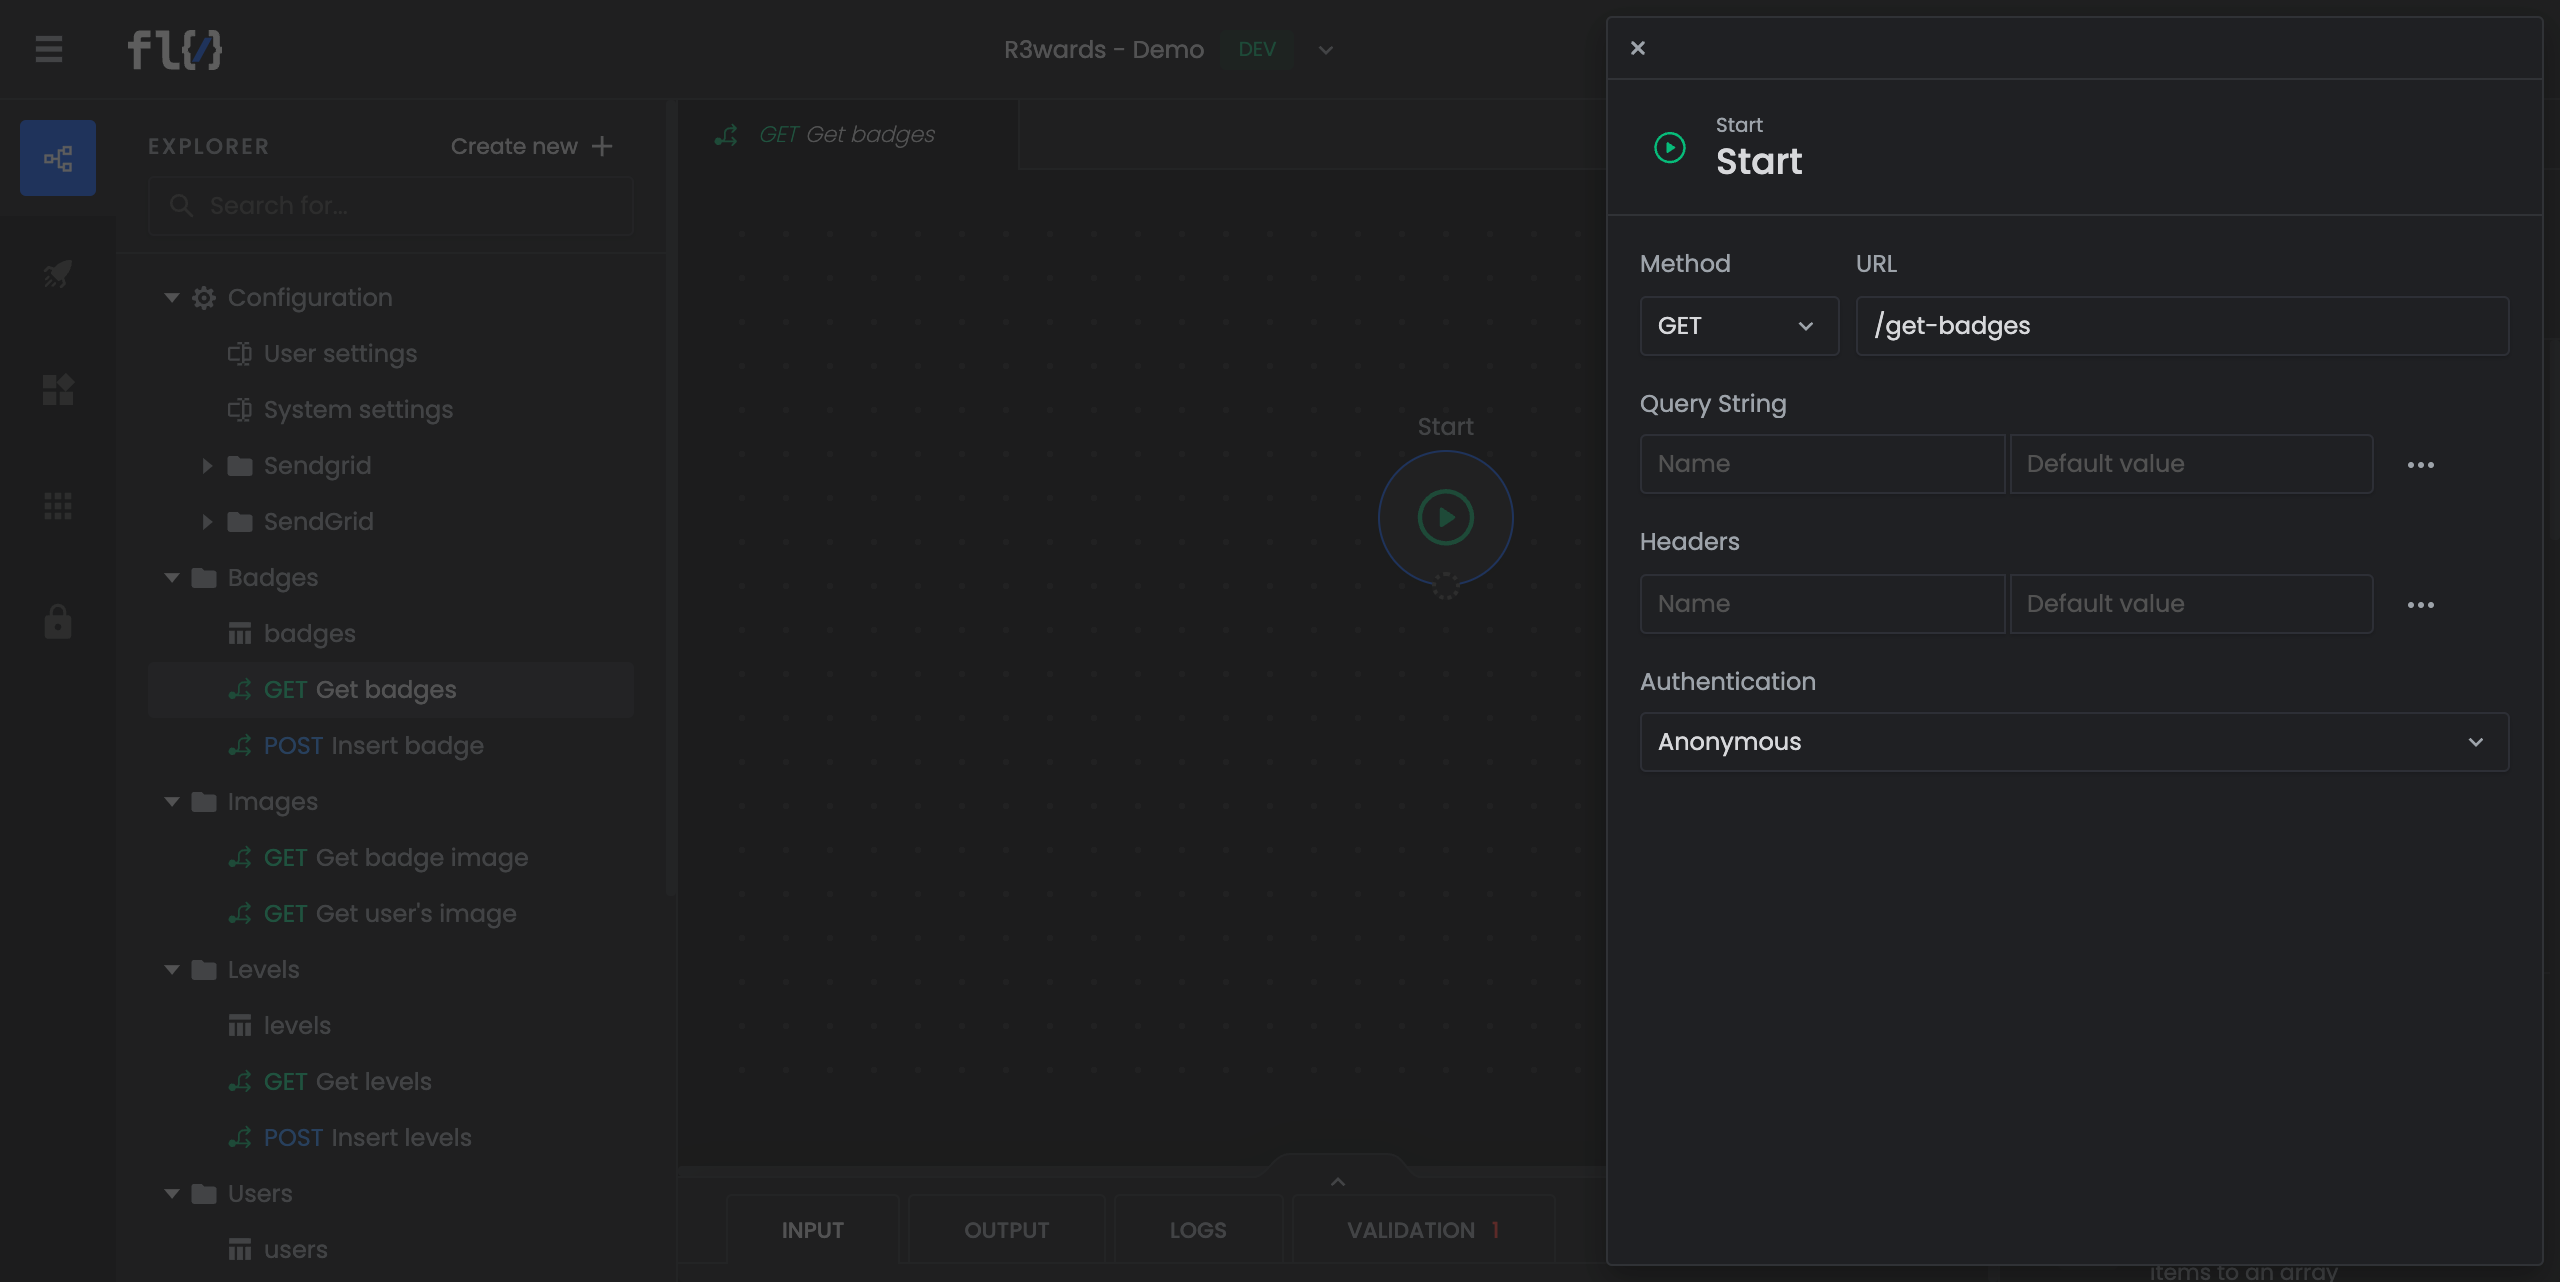Image resolution: width=2560 pixels, height=1282 pixels.
Task: Open the widgets sidebar icon
Action: click(x=58, y=389)
